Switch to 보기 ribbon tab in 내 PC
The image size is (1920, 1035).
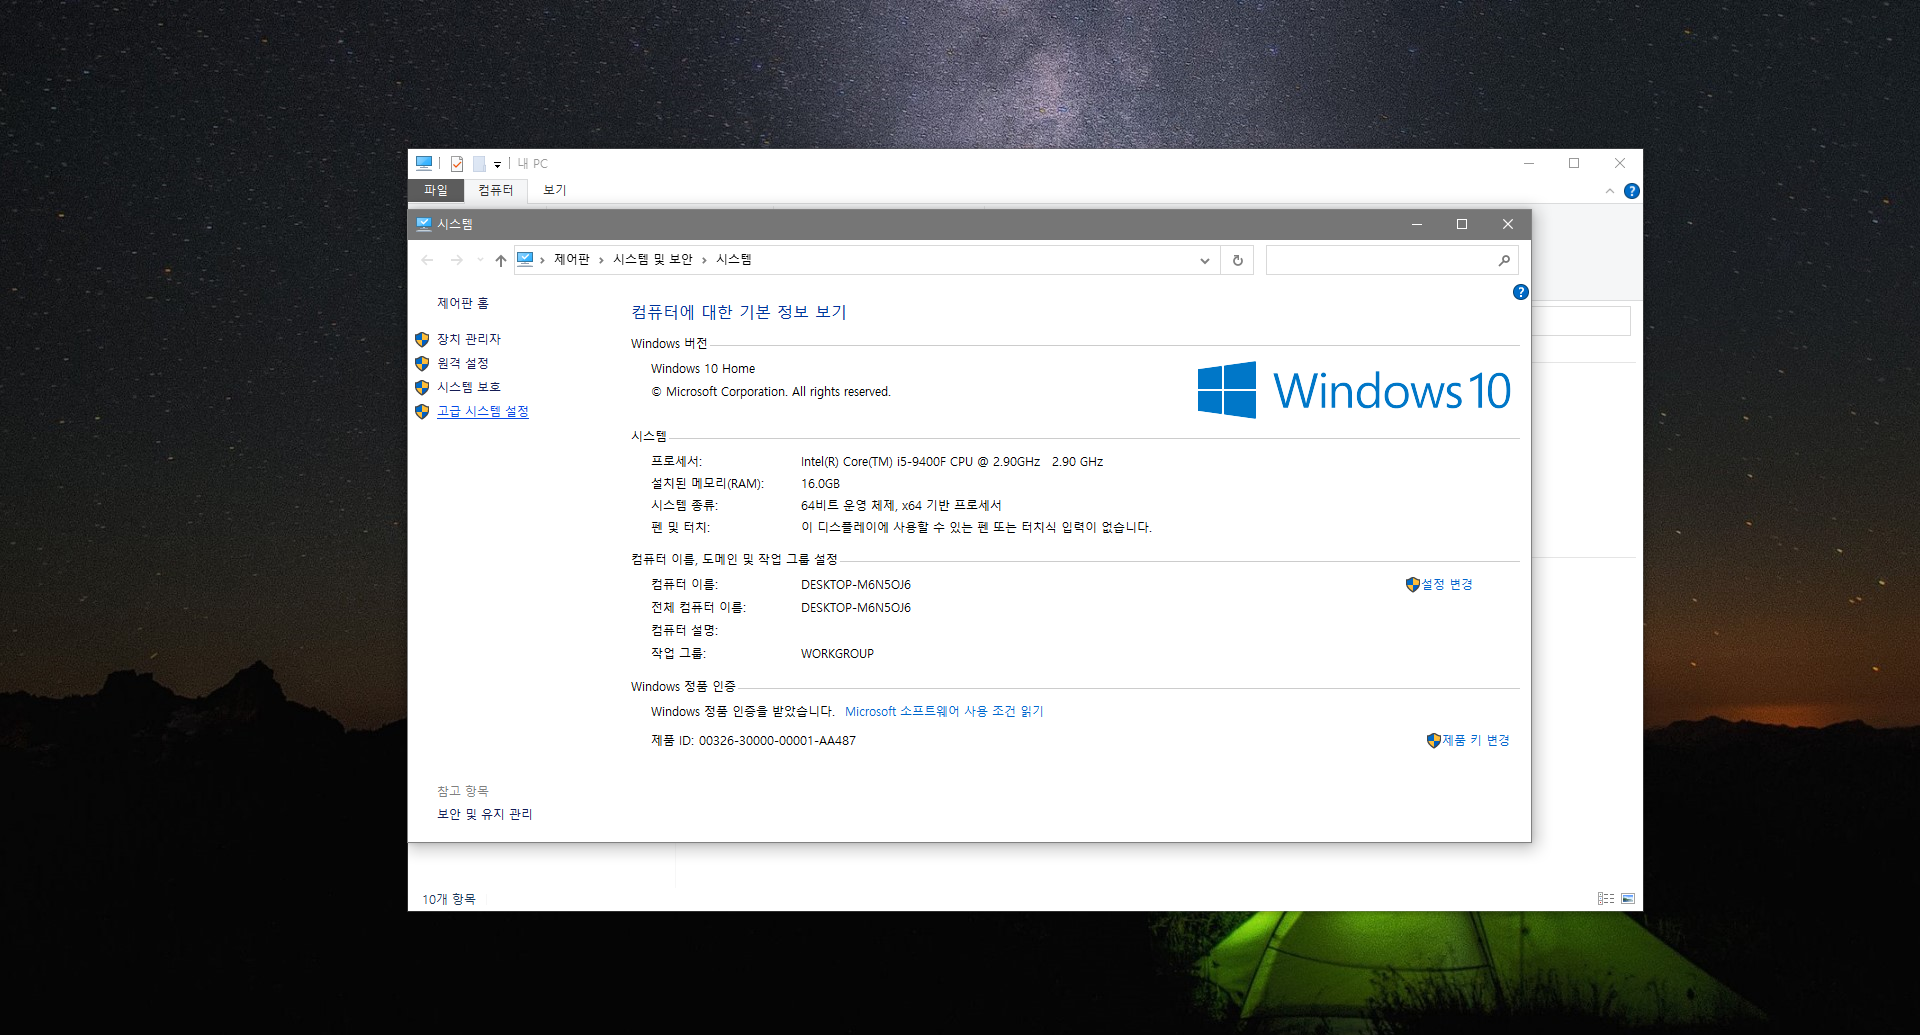click(554, 190)
